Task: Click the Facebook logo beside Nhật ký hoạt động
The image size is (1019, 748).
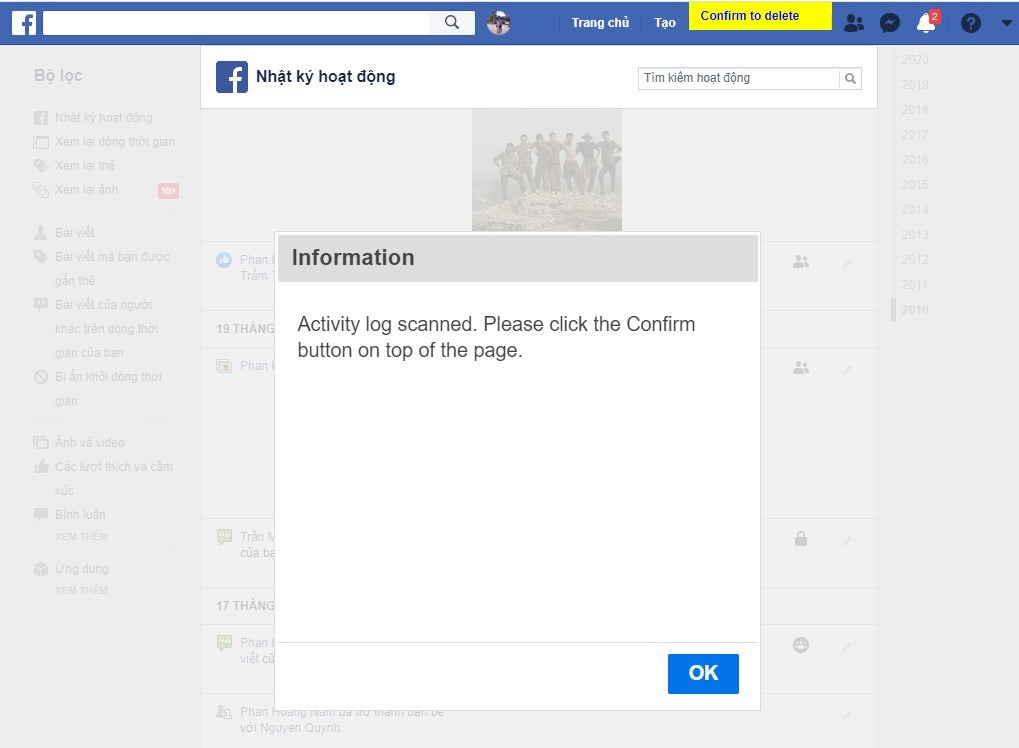Action: coord(232,77)
